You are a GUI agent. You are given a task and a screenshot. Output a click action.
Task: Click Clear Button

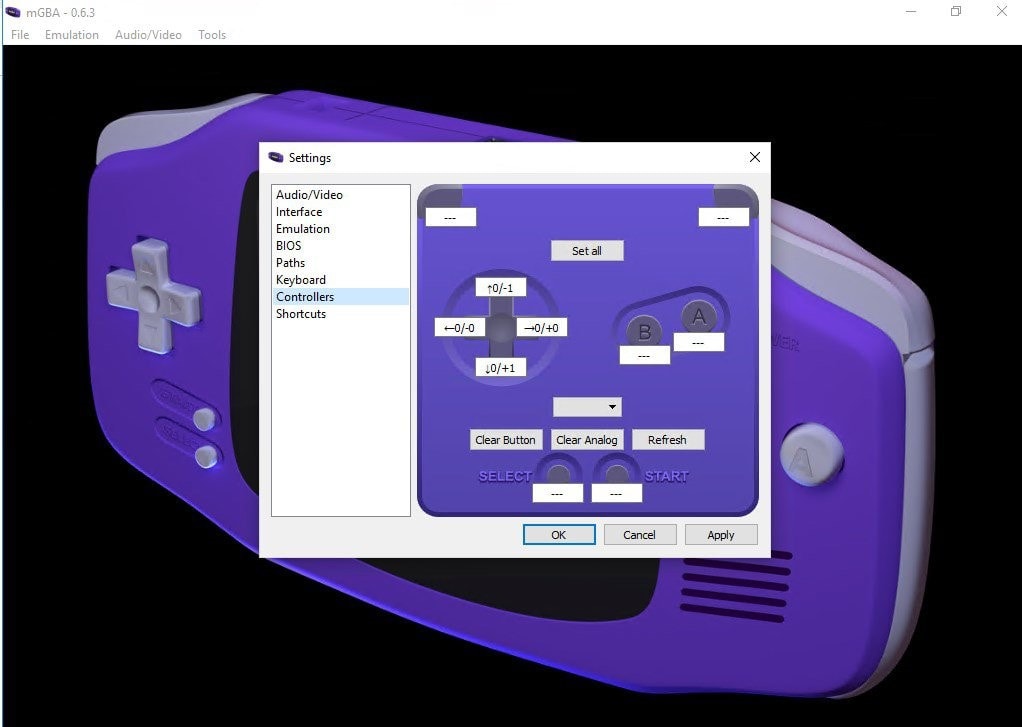[x=505, y=439]
